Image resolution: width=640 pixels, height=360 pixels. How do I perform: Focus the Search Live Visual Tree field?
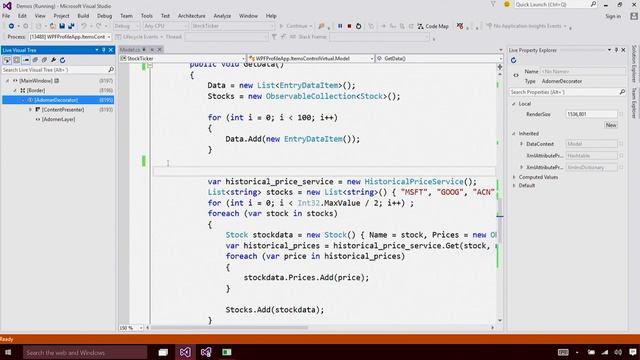pyautogui.click(x=54, y=70)
